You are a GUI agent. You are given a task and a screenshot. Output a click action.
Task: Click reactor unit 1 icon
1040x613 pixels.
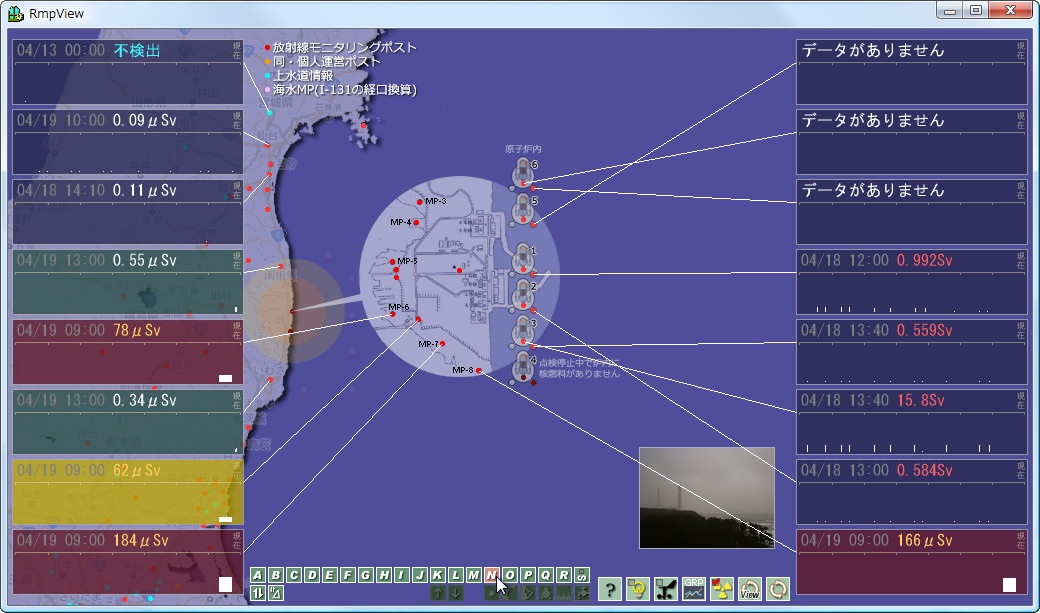(x=523, y=259)
